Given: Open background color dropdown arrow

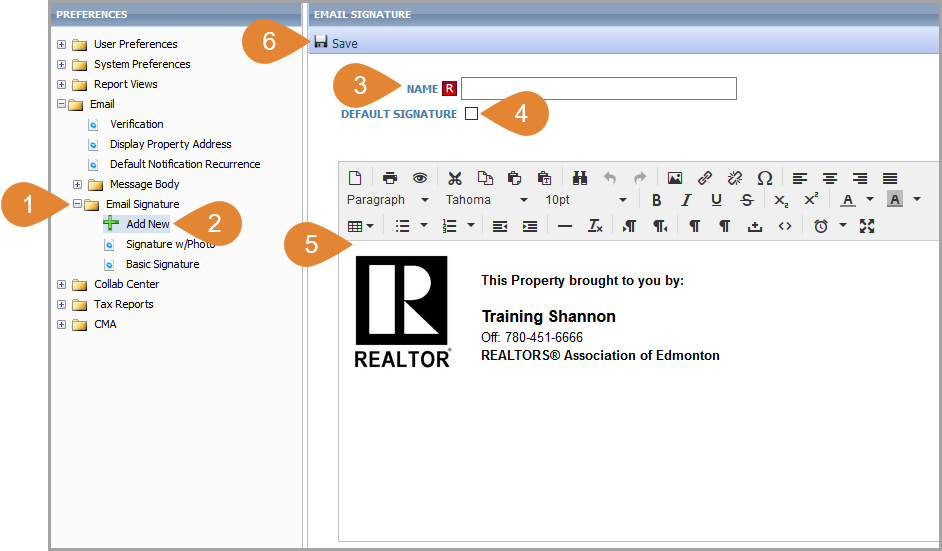Looking at the screenshot, I should (x=917, y=199).
